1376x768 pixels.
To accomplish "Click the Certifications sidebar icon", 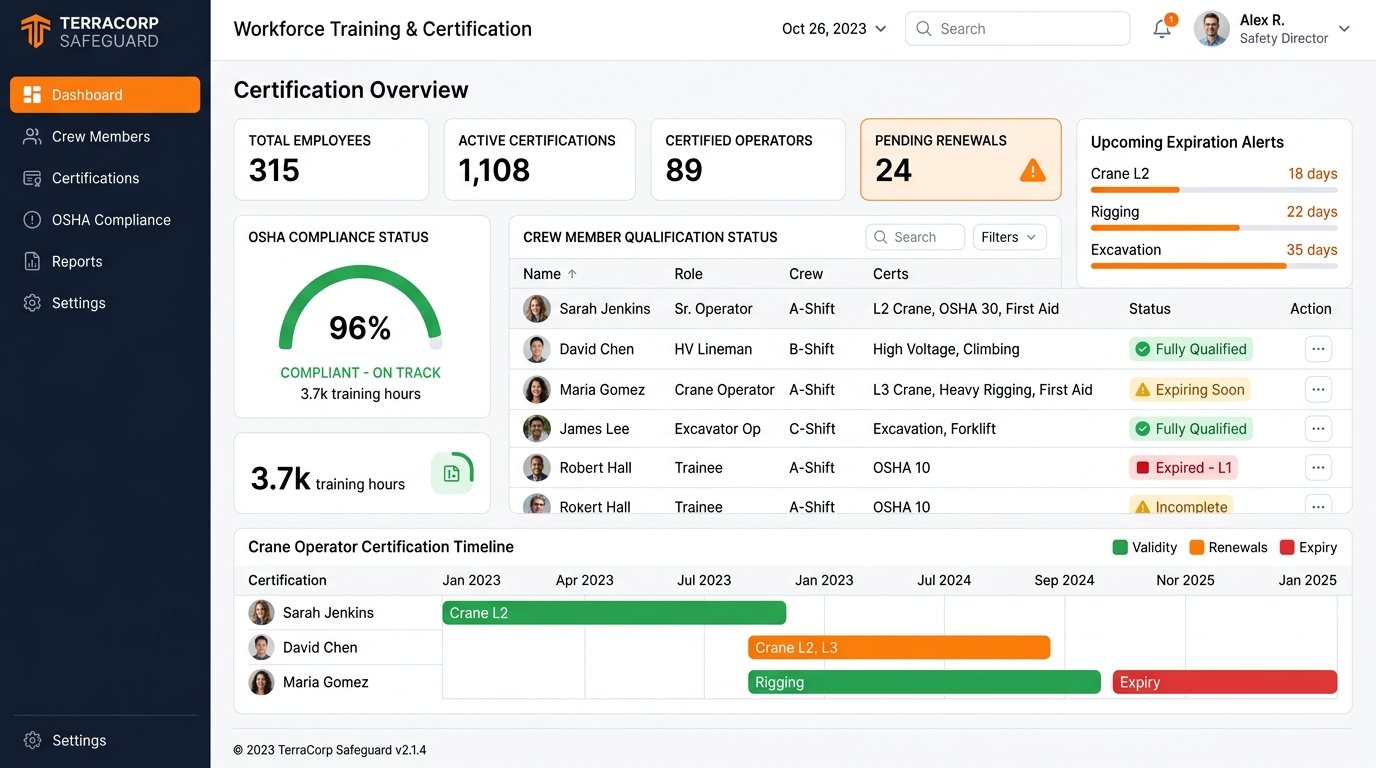I will click(x=32, y=178).
